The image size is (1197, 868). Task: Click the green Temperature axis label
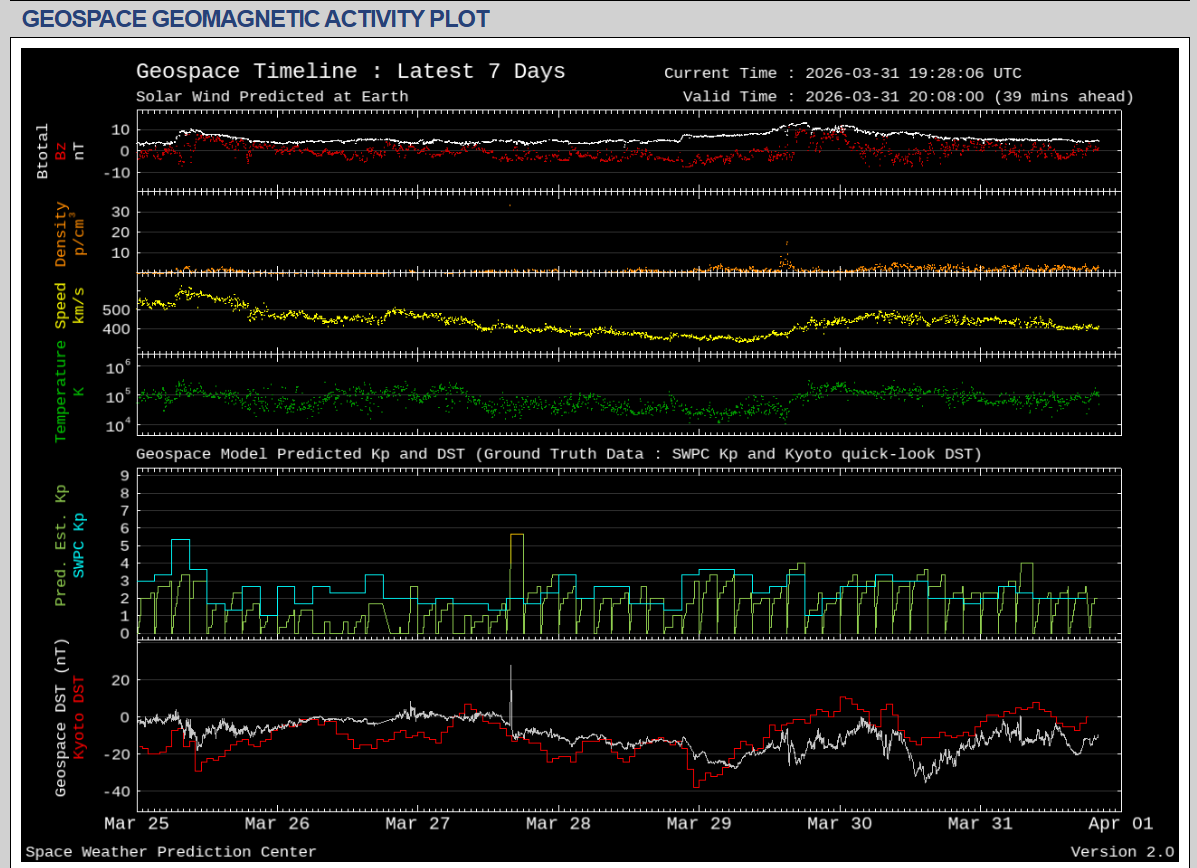tap(61, 391)
